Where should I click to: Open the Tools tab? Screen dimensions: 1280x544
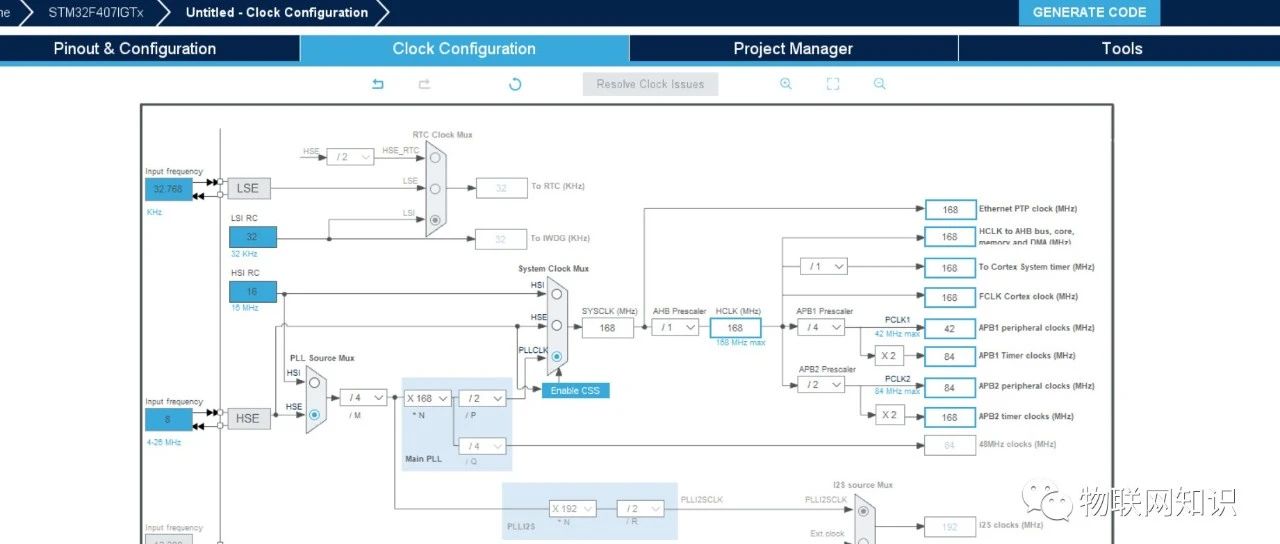(1121, 48)
